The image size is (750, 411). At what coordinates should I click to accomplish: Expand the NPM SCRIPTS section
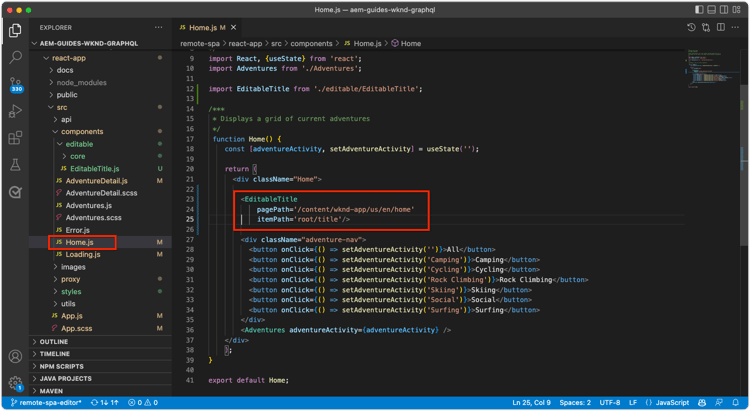[62, 365]
